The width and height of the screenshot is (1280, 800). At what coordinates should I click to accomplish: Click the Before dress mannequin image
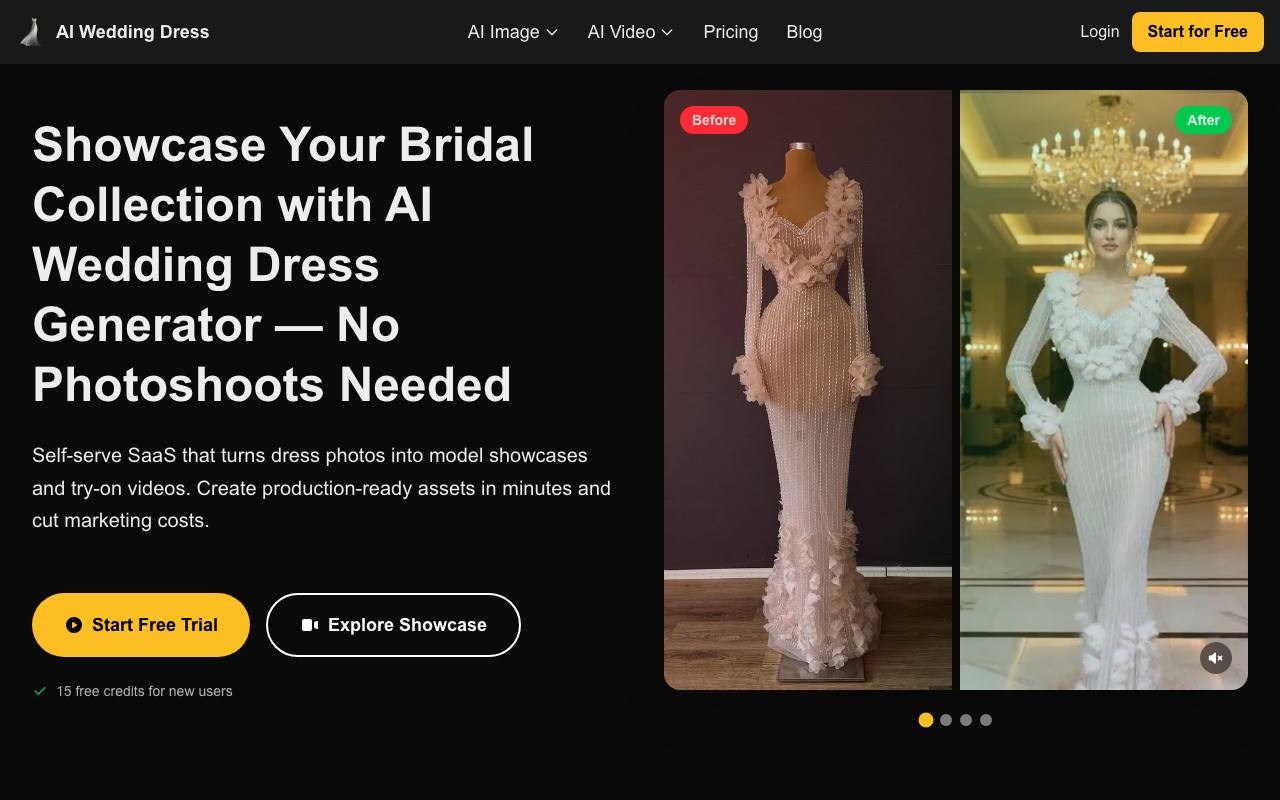click(808, 390)
